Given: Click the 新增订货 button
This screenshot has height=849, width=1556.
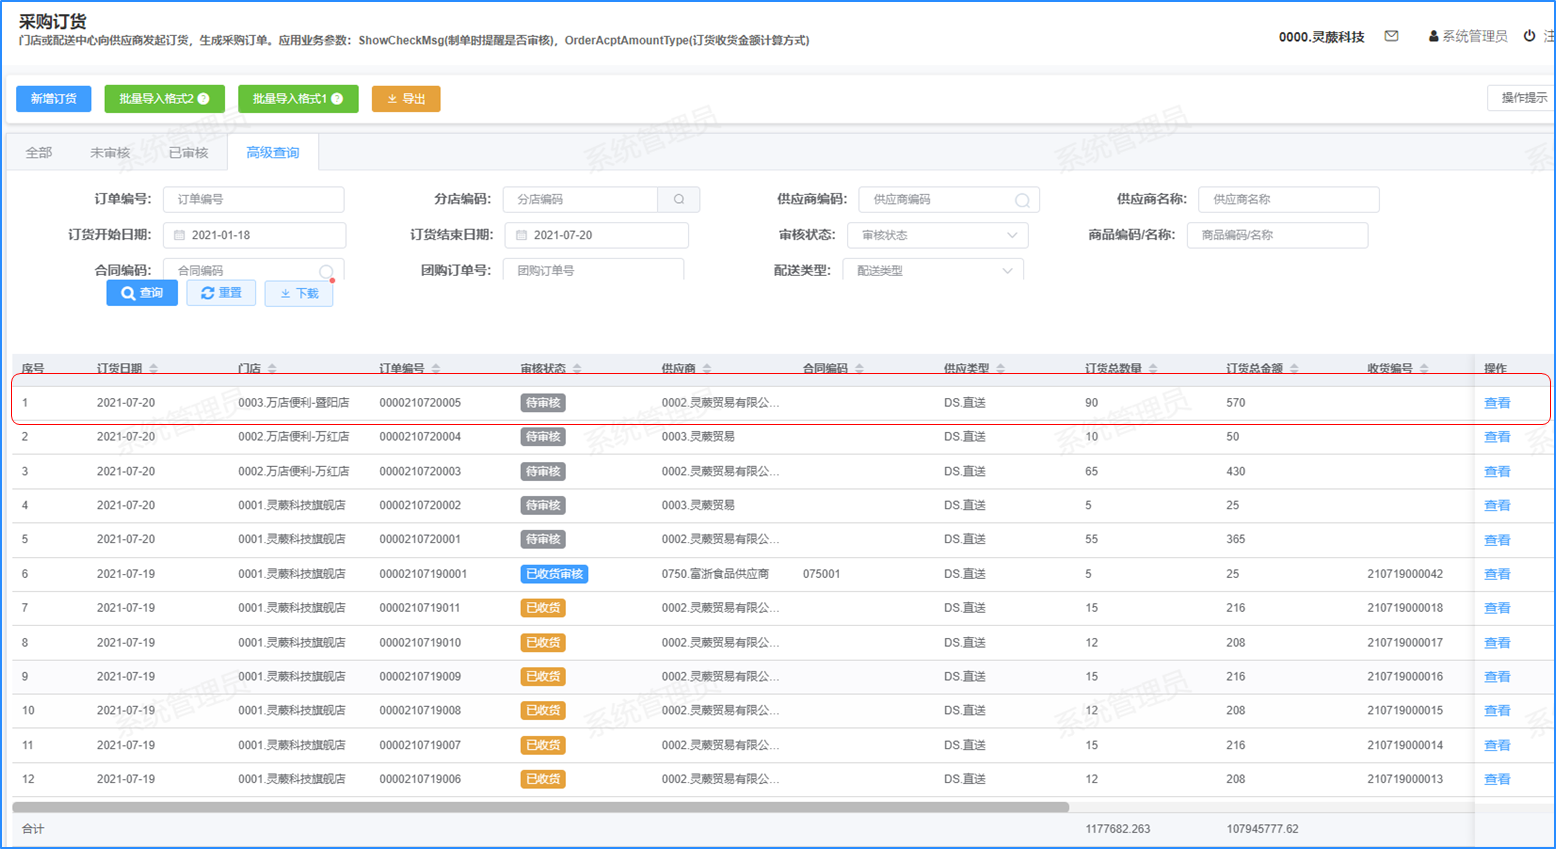Looking at the screenshot, I should point(53,99).
